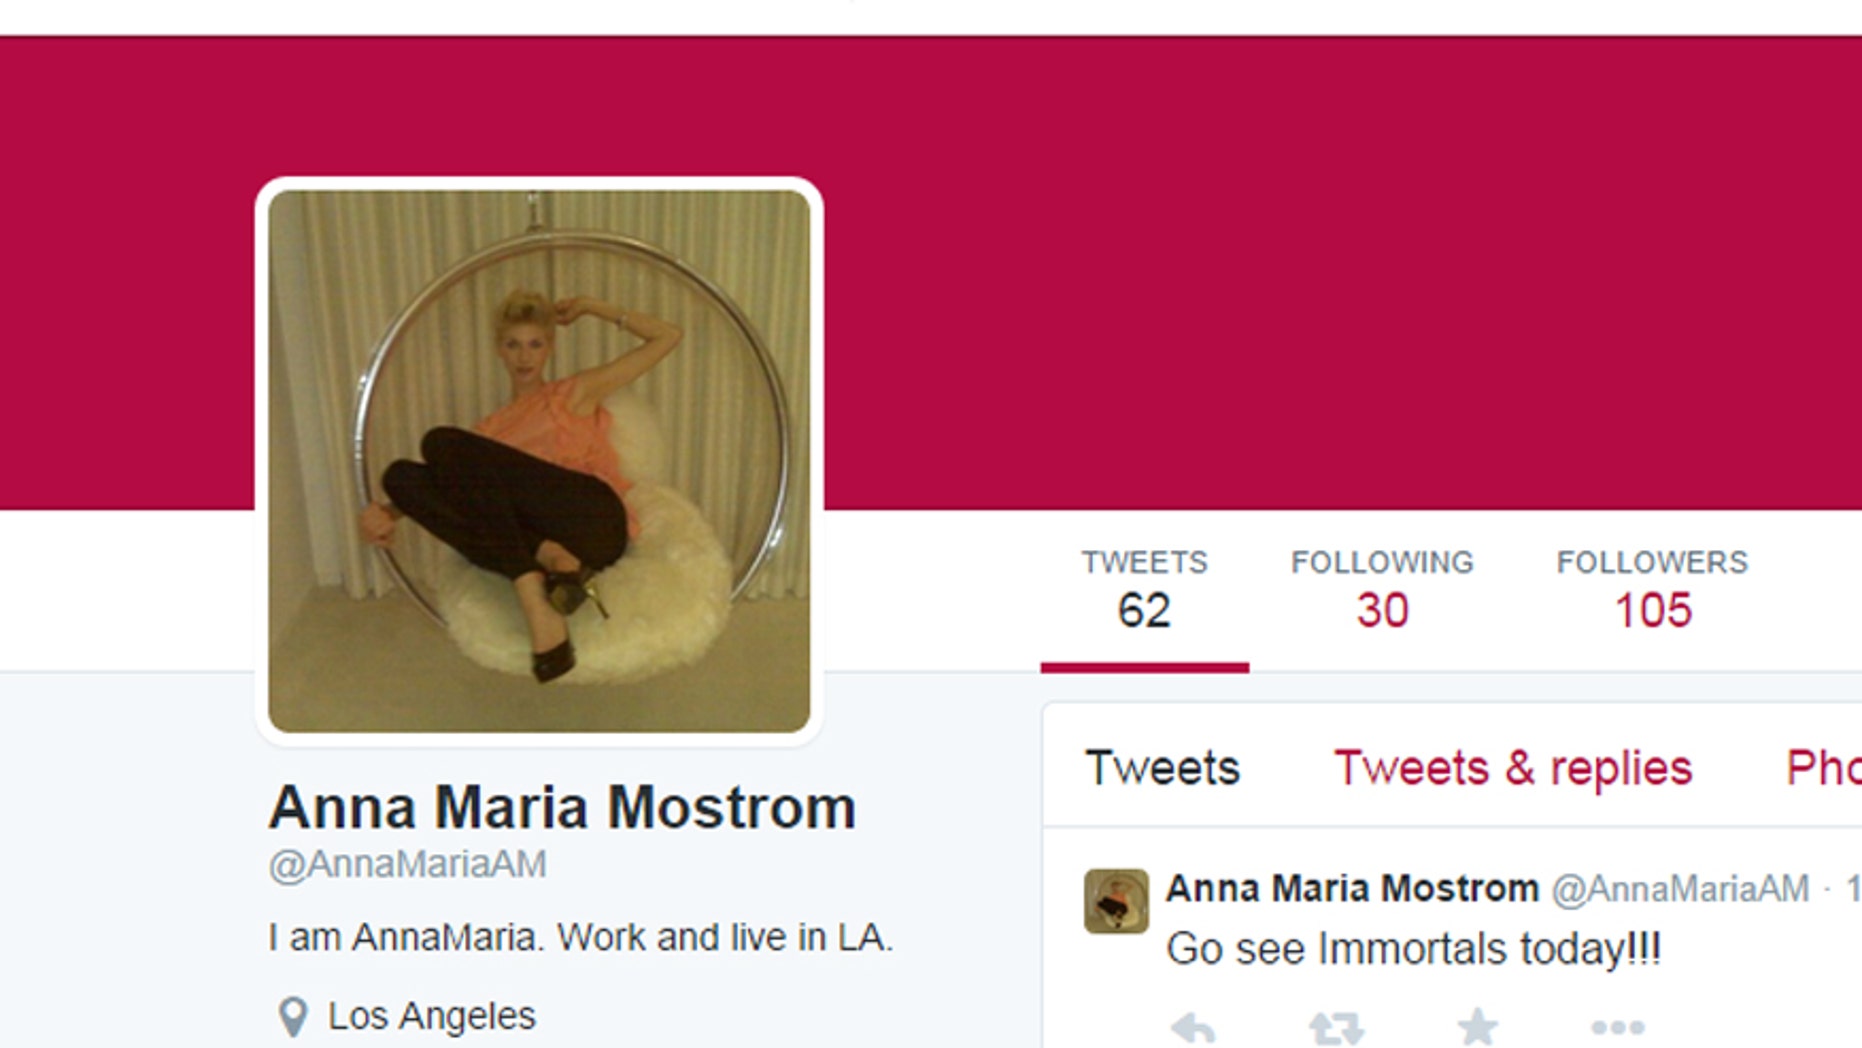The height and width of the screenshot is (1048, 1862).
Task: Open more options ellipsis on the tweet
Action: tap(1617, 1027)
